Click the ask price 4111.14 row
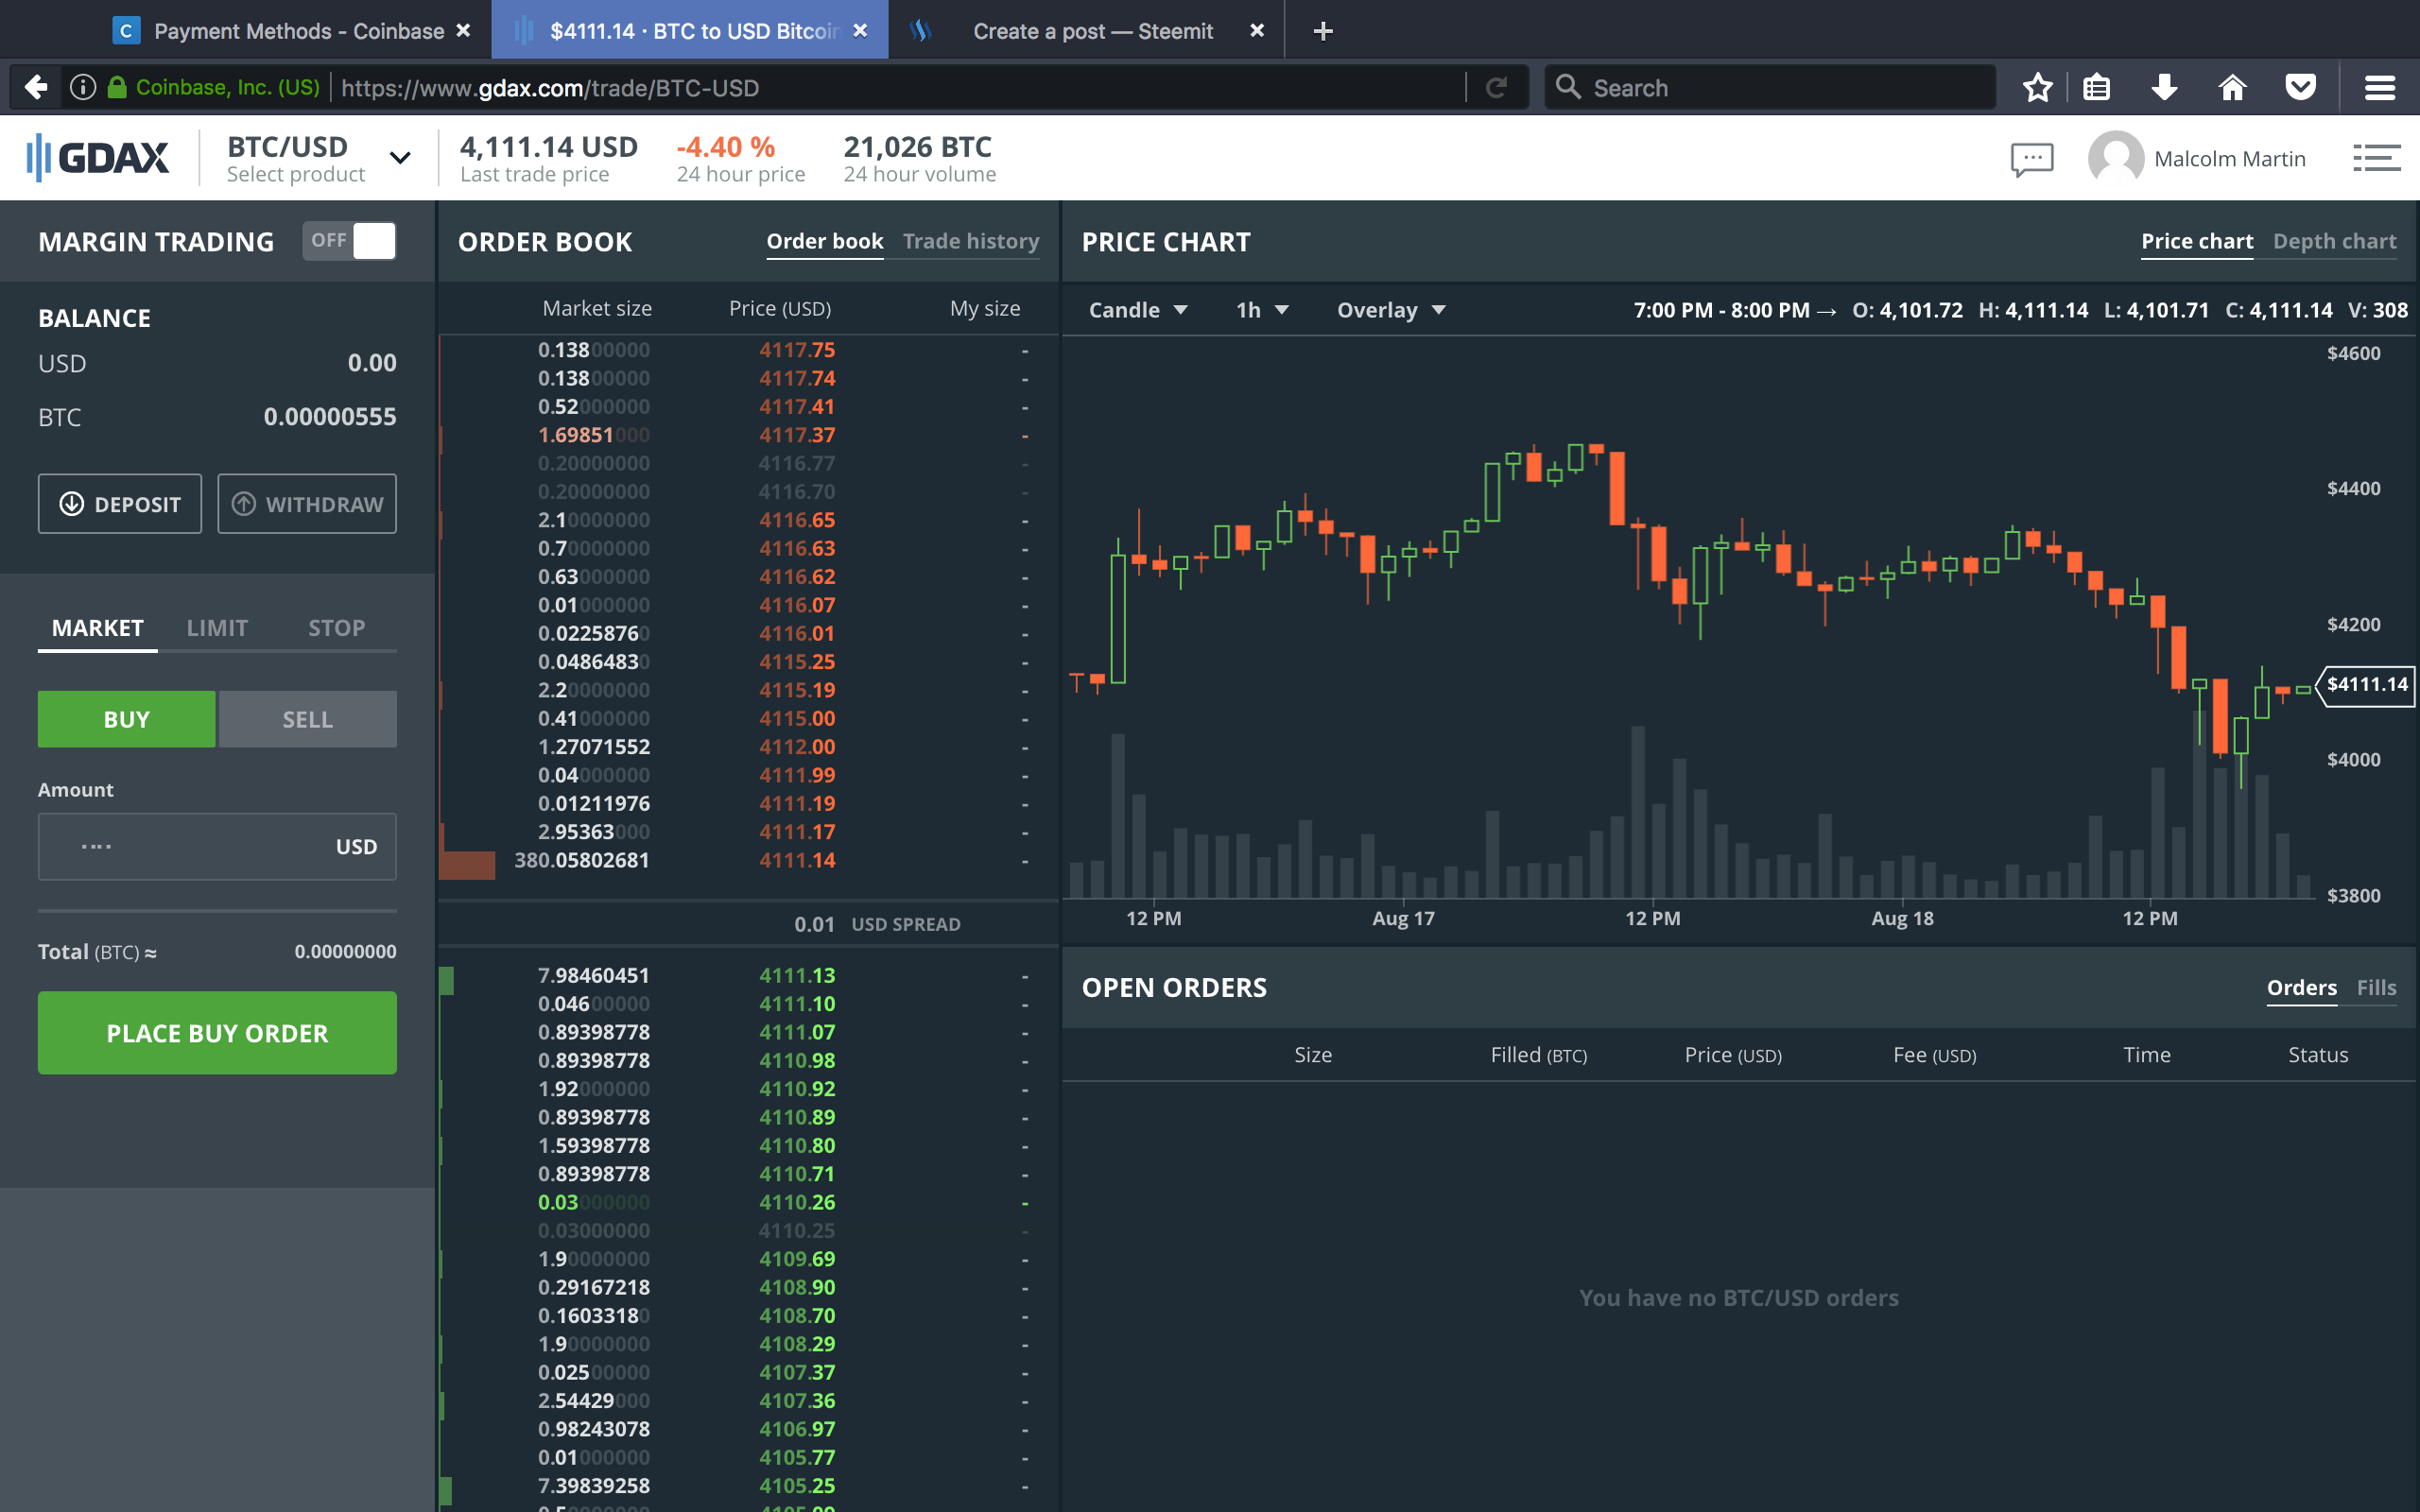Viewport: 2420px width, 1512px height. point(748,860)
